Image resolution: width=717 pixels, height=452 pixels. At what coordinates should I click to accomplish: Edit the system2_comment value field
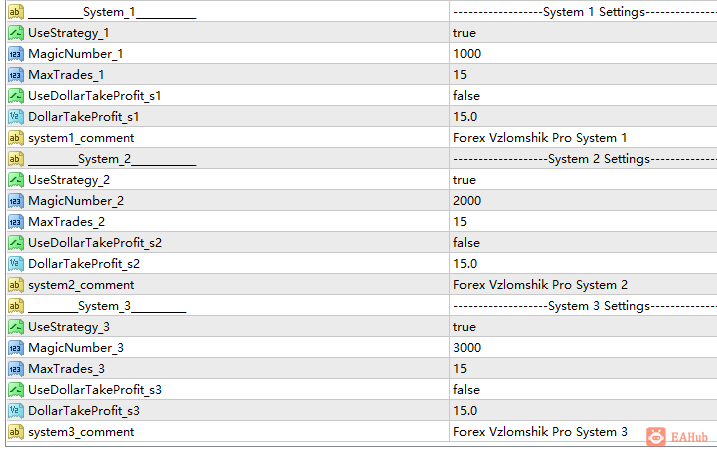(540, 285)
